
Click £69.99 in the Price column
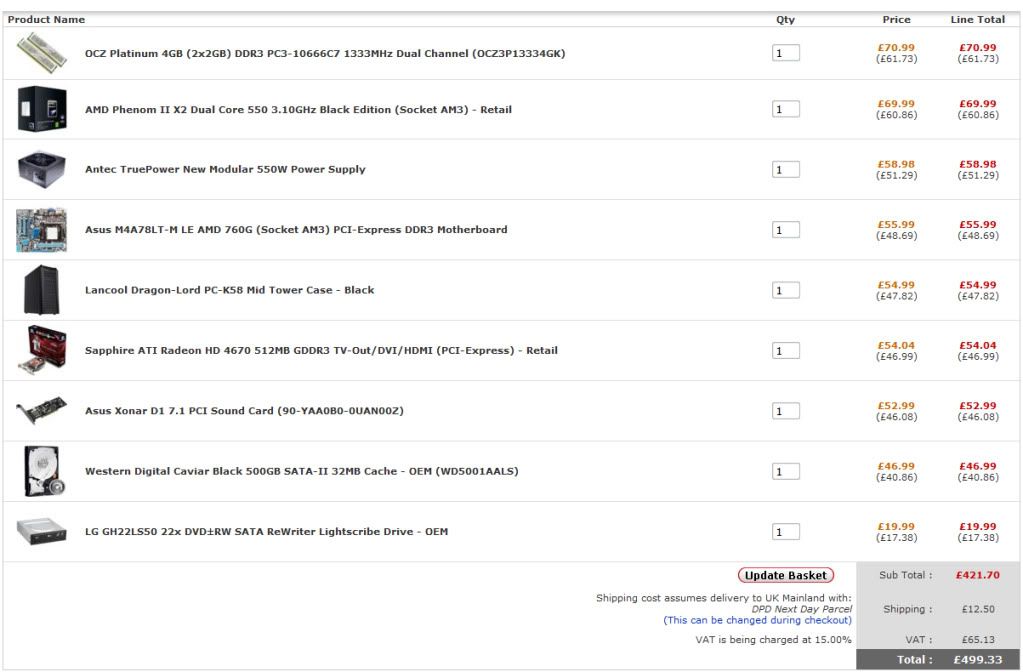896,104
